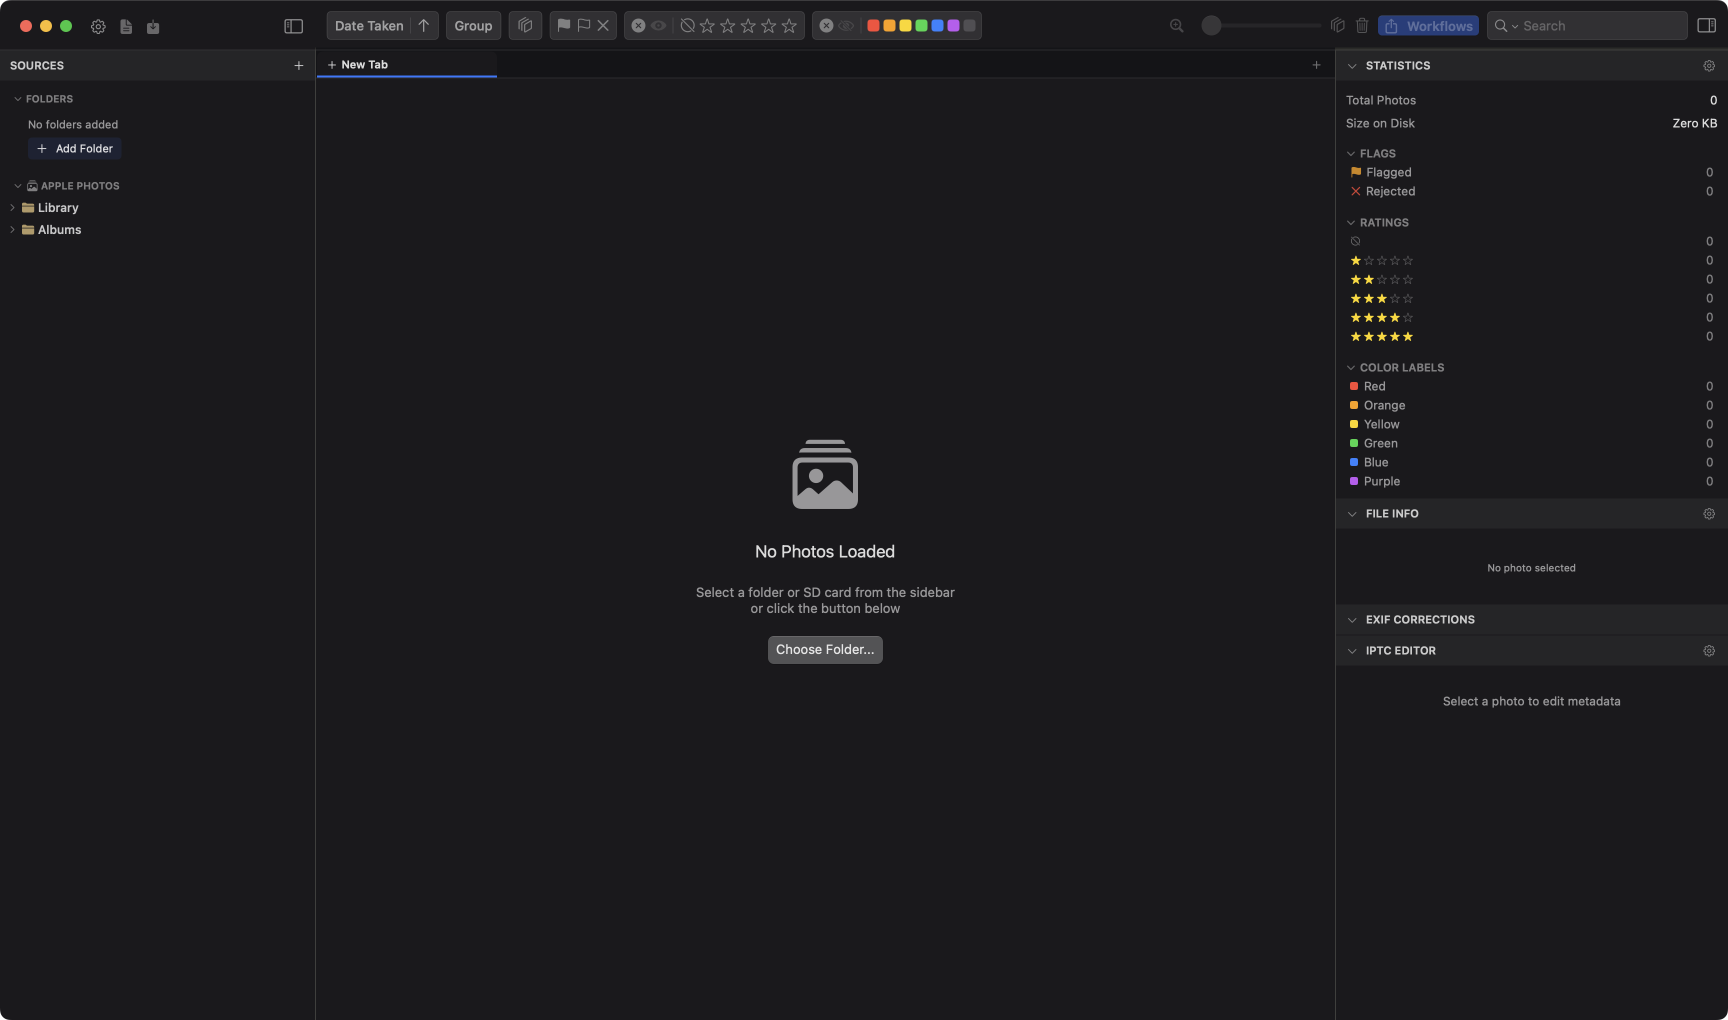
Task: Expand the EXIF Corrections panel
Action: click(x=1352, y=620)
